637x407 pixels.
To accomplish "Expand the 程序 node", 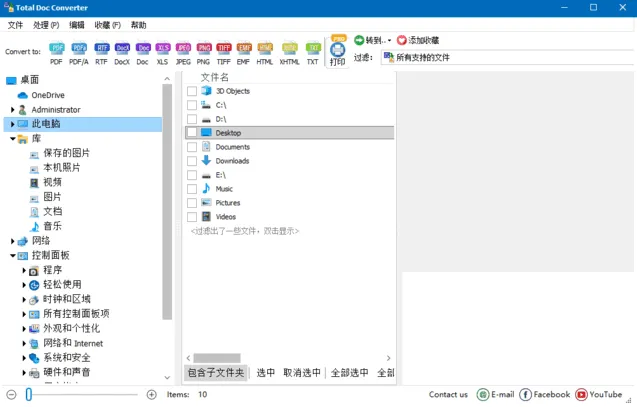I will (24, 270).
